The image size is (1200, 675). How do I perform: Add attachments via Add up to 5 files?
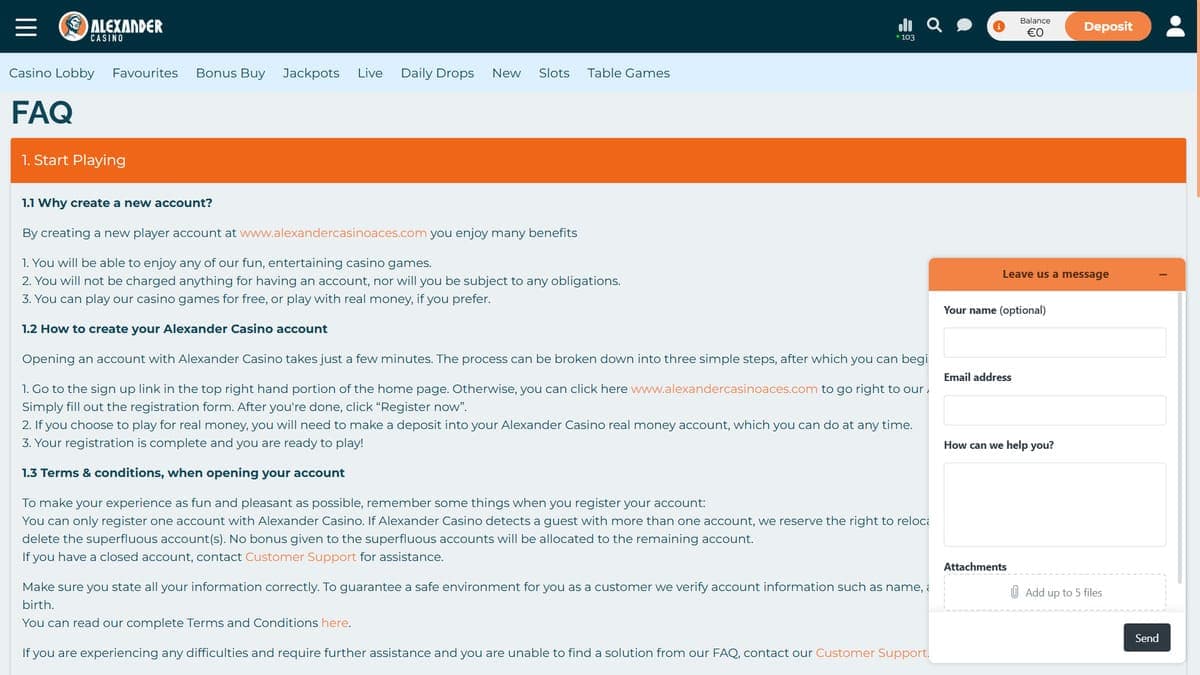pyautogui.click(x=1055, y=592)
